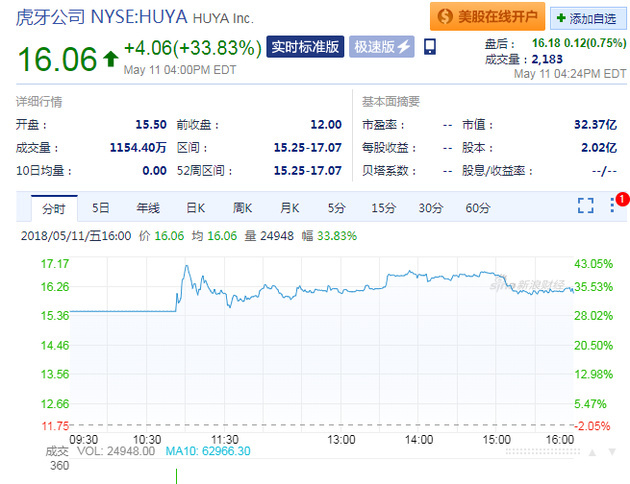Click 美股在线开户 orange account button
Screen dimensions: 630x484
point(487,17)
